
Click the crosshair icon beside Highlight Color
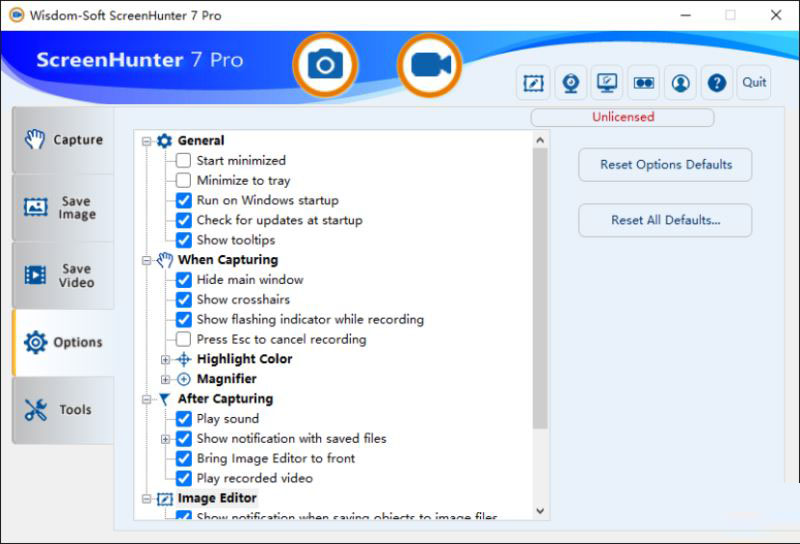[184, 359]
